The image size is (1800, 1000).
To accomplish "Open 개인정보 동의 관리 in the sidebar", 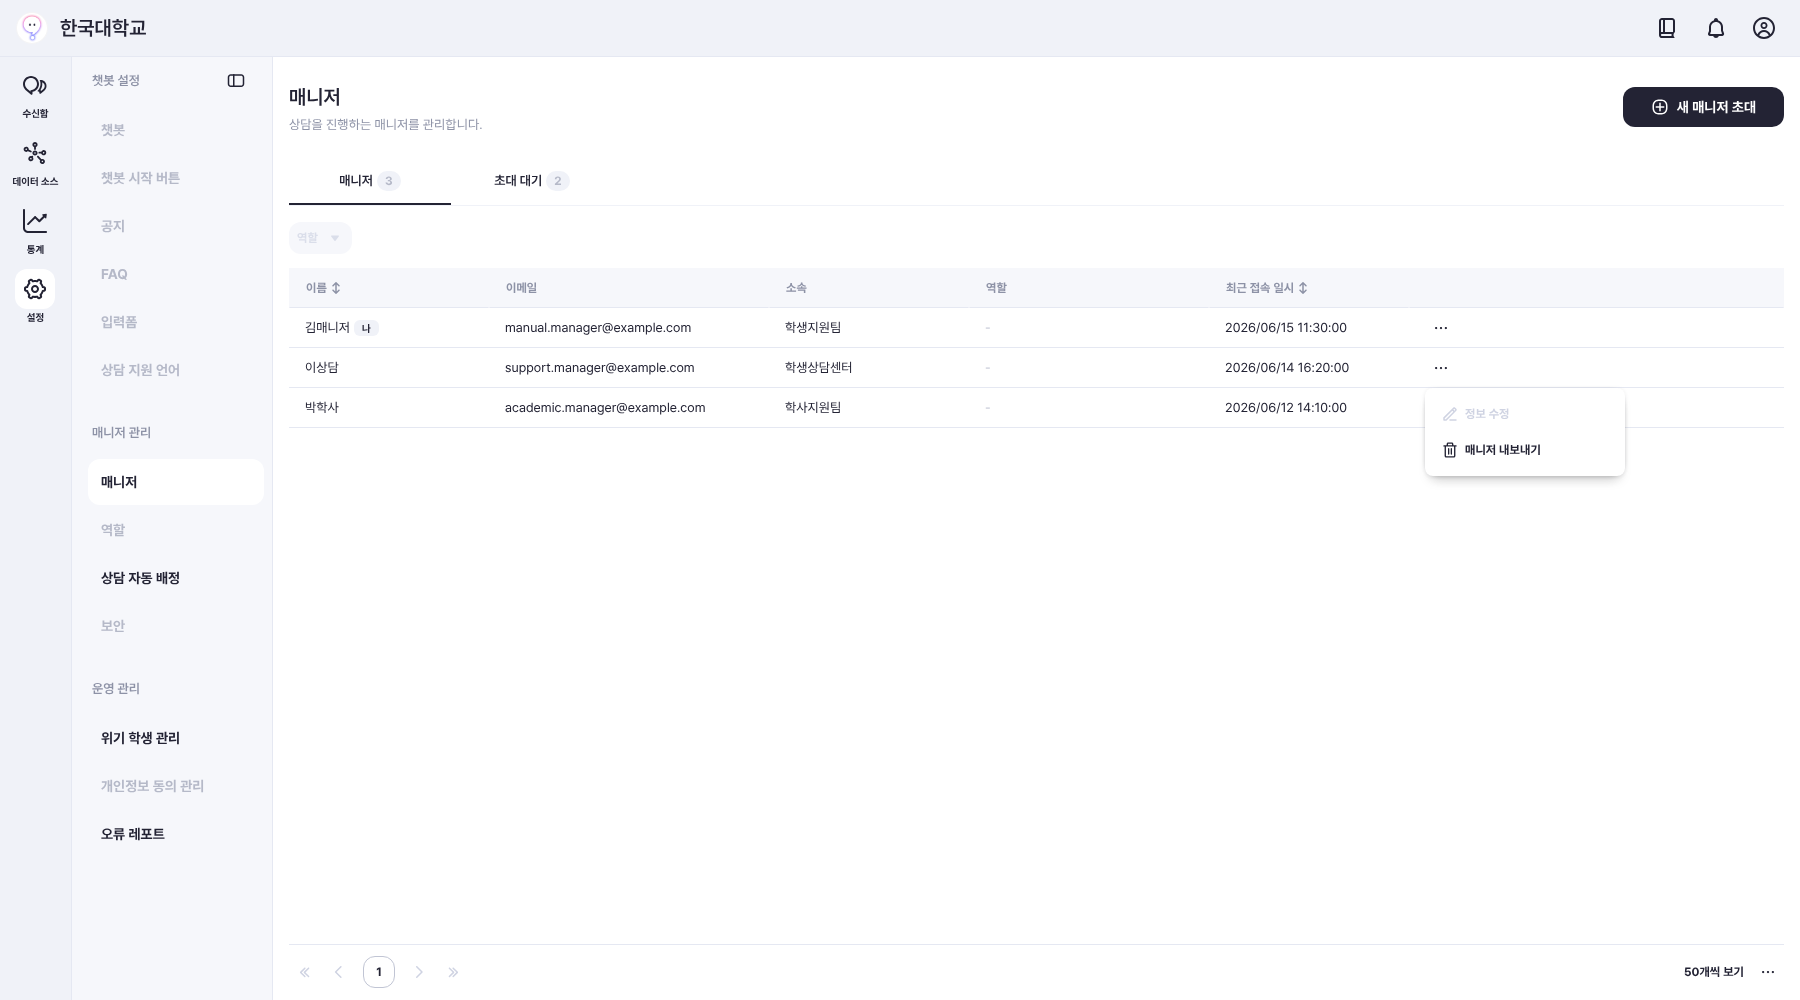I will click(x=176, y=786).
